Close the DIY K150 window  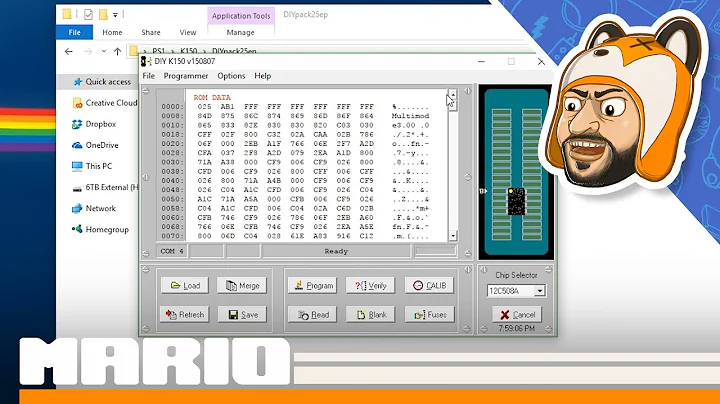(541, 62)
